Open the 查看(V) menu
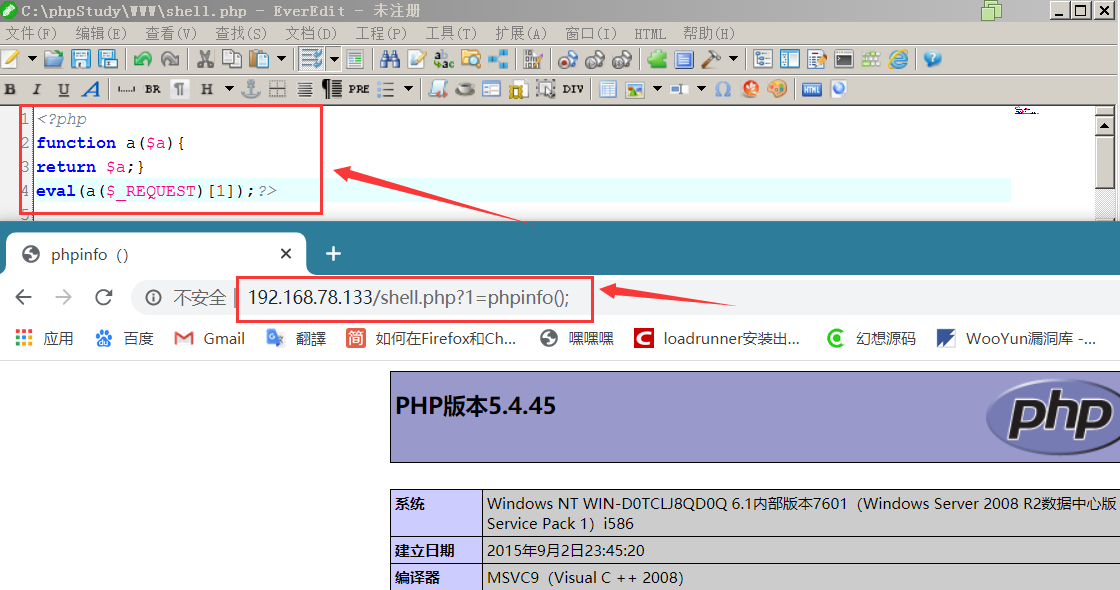Screen dimensions: 1120x590 (x=171, y=34)
